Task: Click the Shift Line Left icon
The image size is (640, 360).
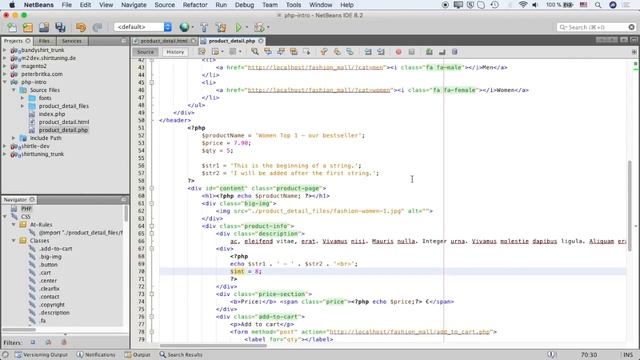Action: click(368, 52)
